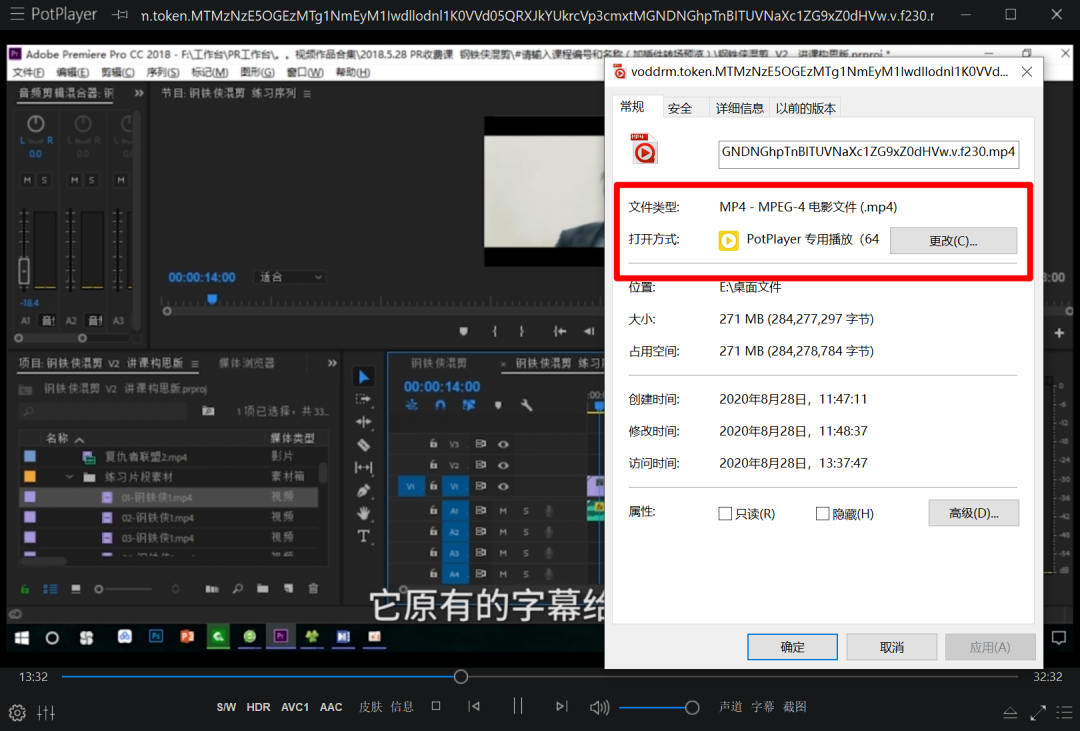Open the PotPlayer file eject icon
This screenshot has height=731, width=1080.
pos(1010,712)
